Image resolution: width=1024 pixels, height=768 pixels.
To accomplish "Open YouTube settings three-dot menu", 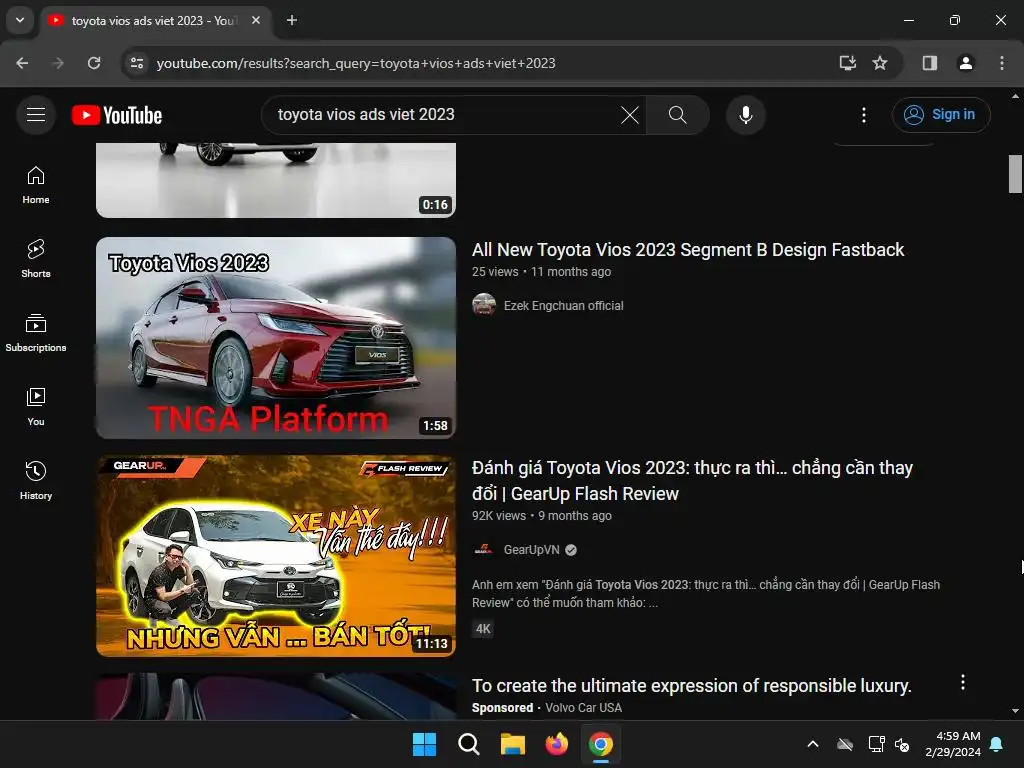I will [863, 115].
